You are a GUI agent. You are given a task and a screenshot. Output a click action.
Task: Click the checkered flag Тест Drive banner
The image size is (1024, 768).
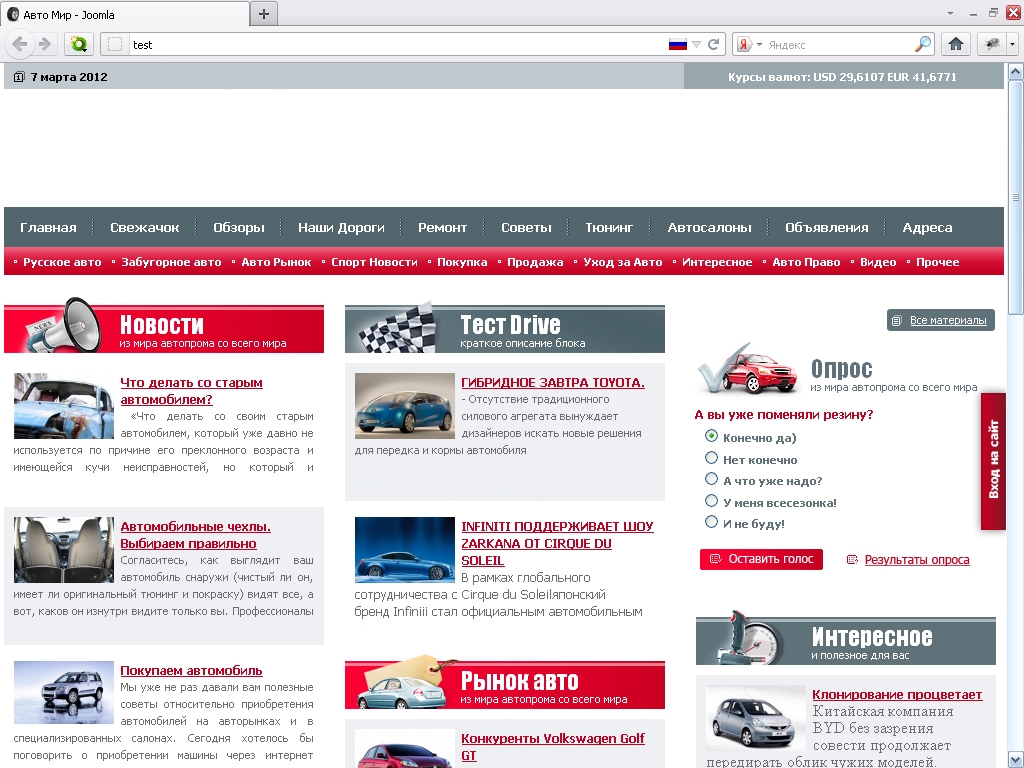pyautogui.click(x=505, y=328)
